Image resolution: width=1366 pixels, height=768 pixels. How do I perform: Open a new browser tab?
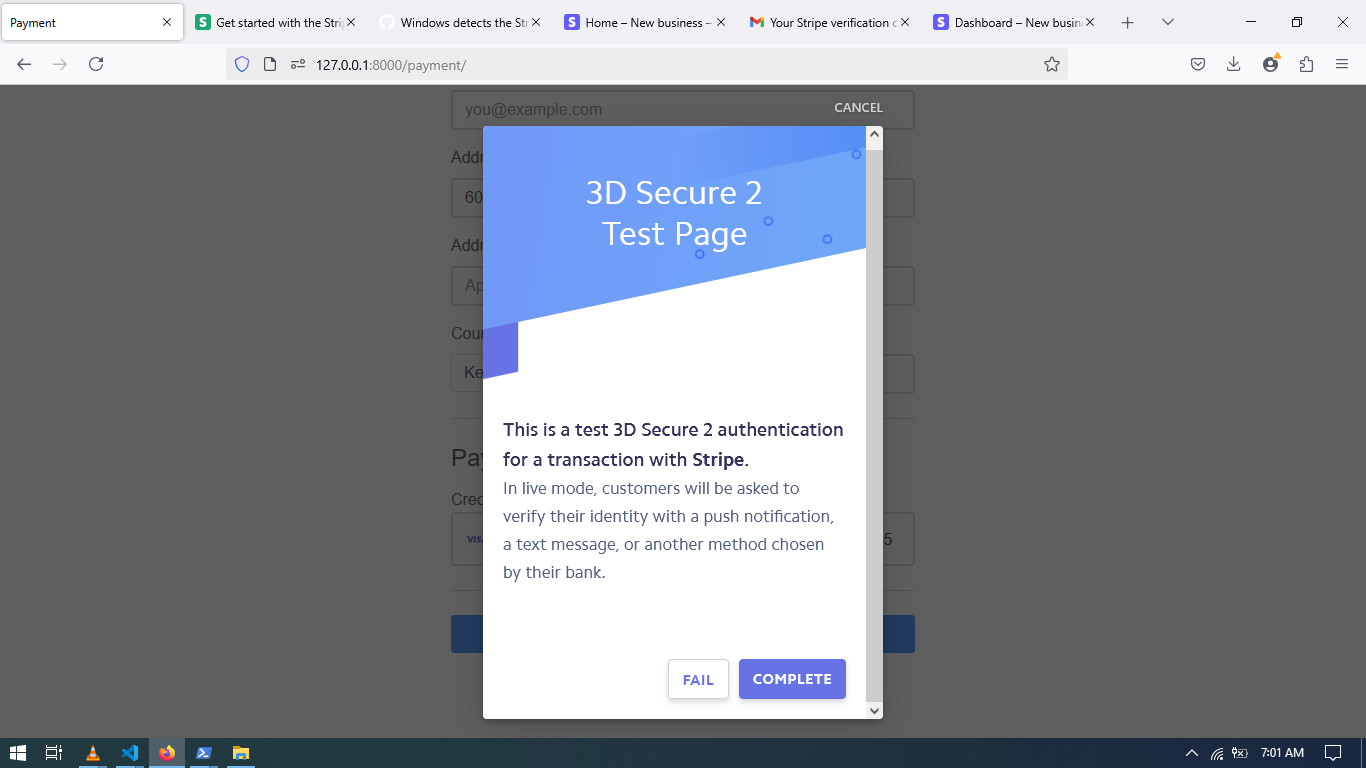tap(1127, 22)
